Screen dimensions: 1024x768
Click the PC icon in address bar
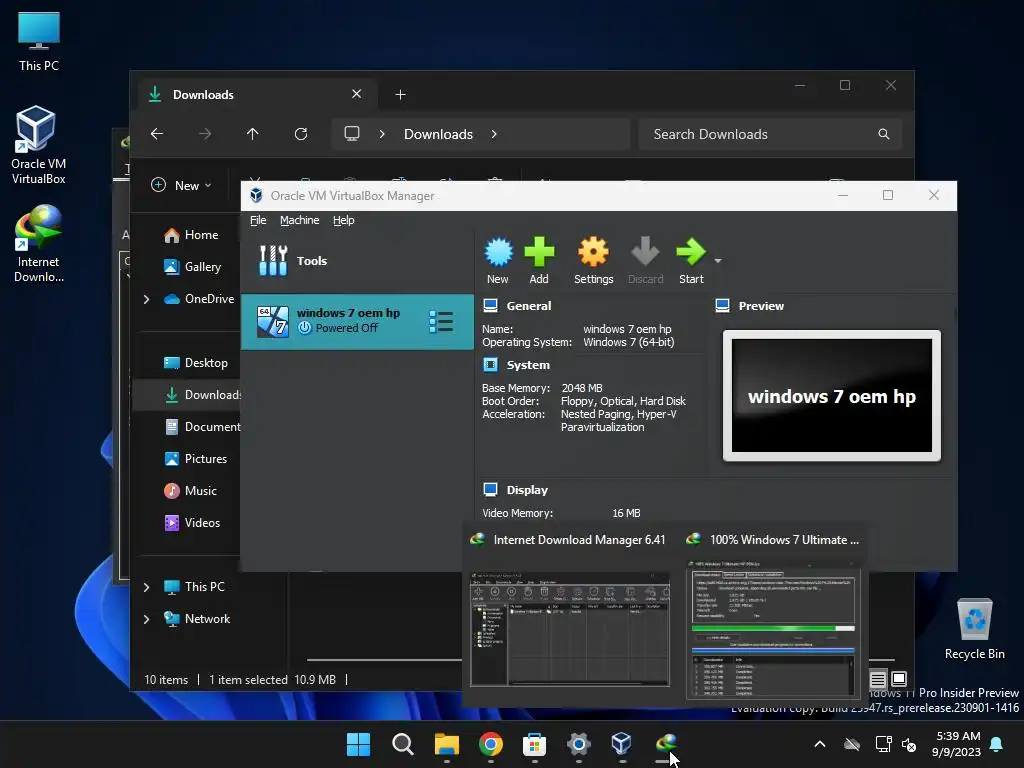352,134
